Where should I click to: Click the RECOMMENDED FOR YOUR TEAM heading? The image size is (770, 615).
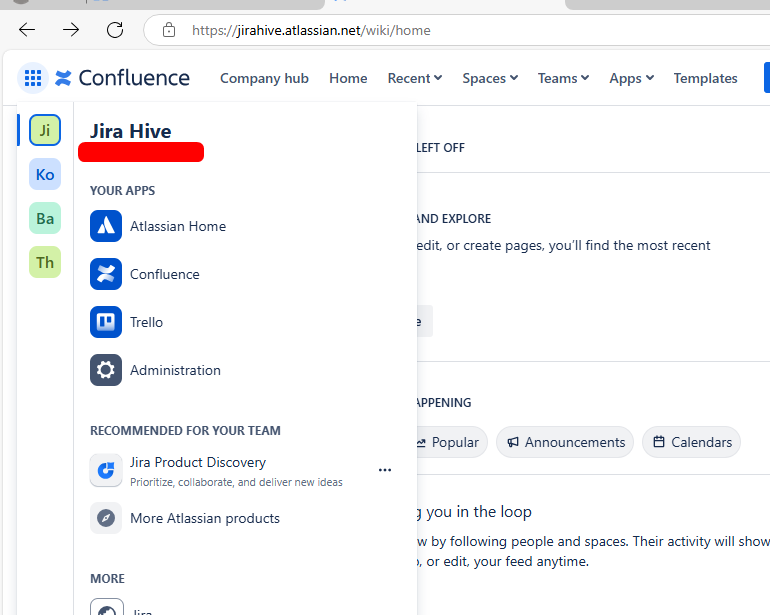click(x=185, y=431)
